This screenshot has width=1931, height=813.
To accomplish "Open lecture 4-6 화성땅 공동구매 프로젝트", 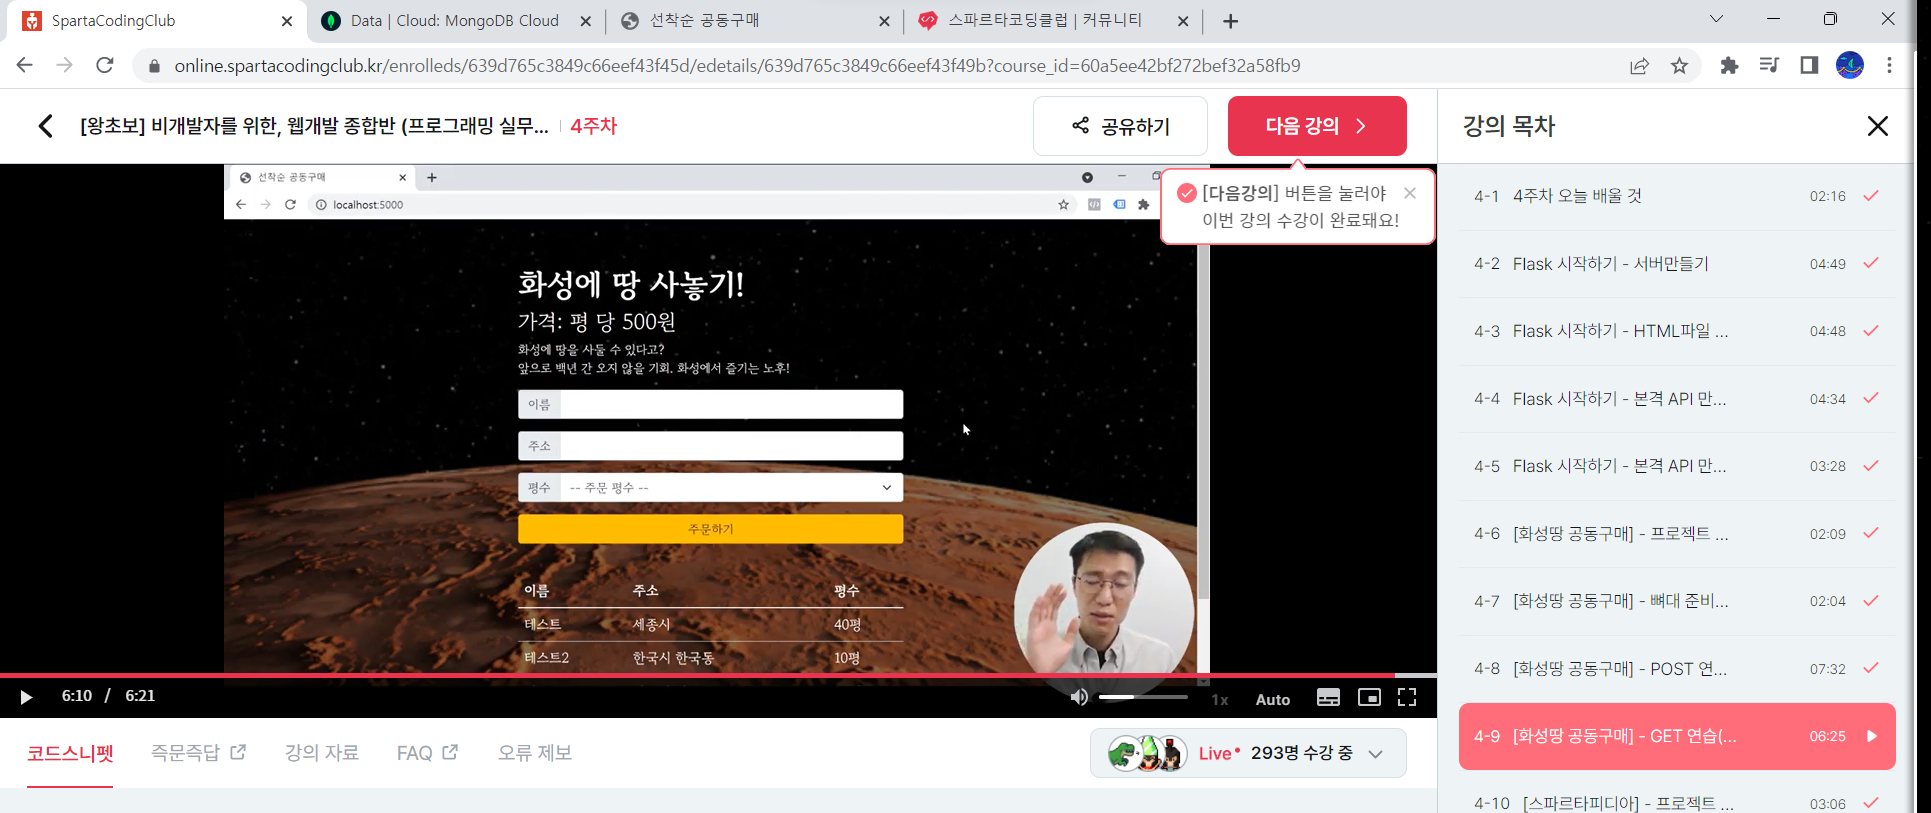I will point(1676,534).
